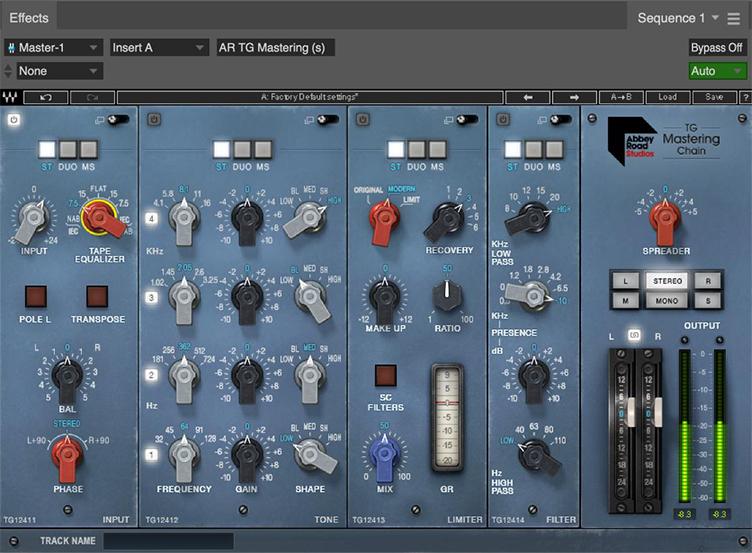Flip the Input module expand switch

[118, 119]
